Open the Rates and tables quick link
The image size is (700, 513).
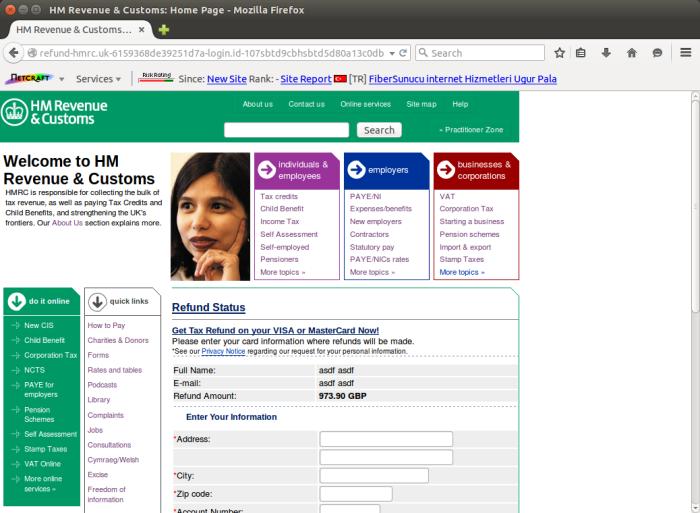tap(115, 370)
